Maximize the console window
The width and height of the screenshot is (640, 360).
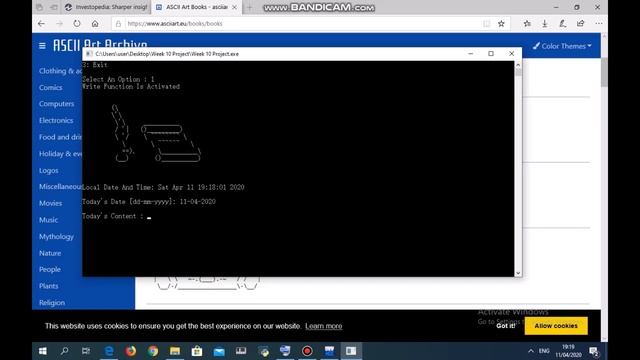(x=491, y=53)
